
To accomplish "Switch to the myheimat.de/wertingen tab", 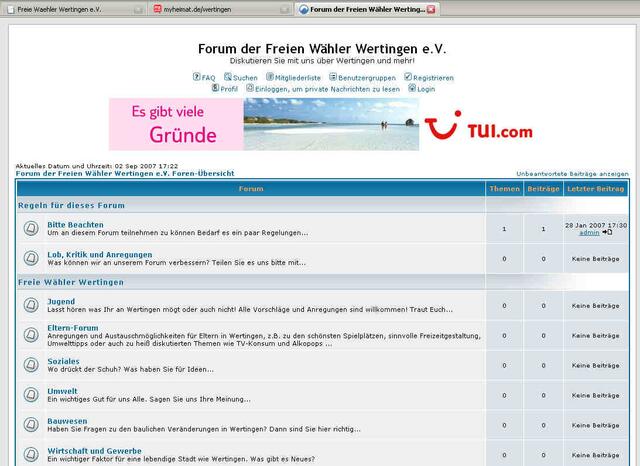I will click(x=221, y=9).
